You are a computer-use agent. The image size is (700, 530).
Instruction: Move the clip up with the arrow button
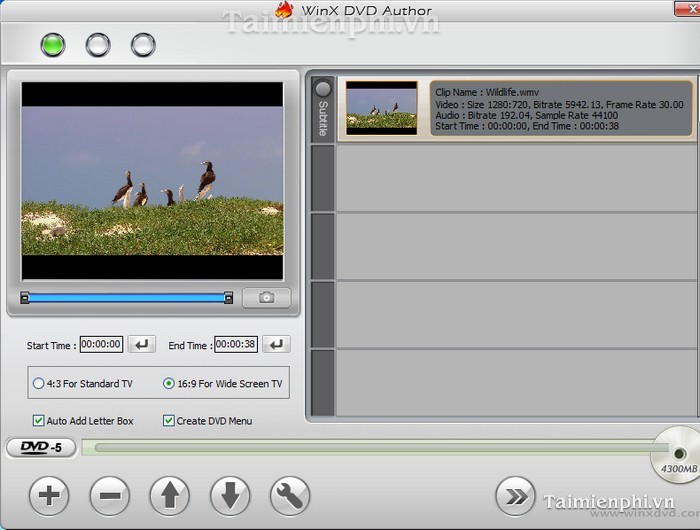[x=170, y=496]
